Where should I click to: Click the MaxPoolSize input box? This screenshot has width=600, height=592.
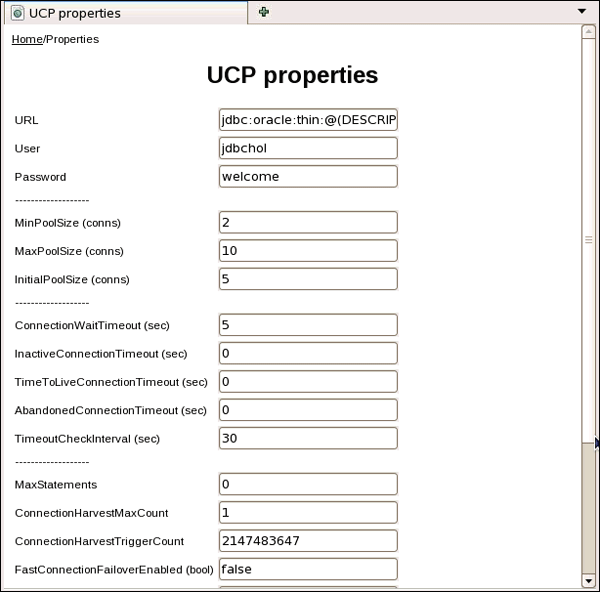click(308, 250)
